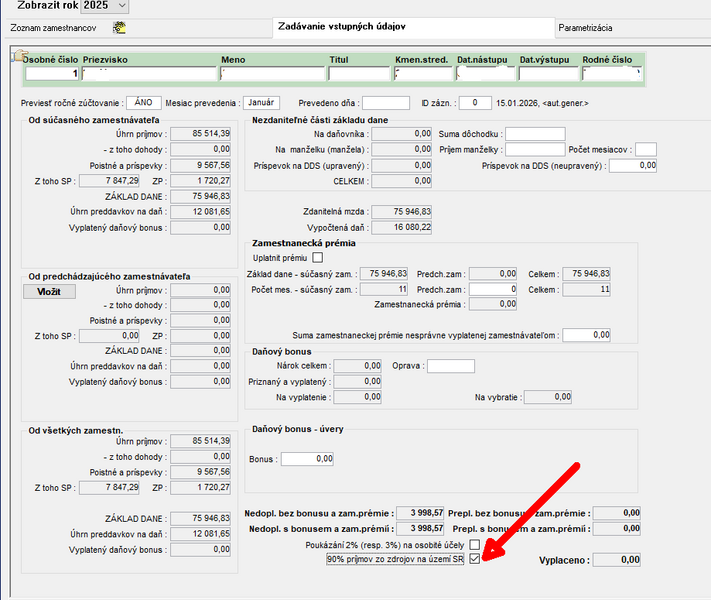Click the hand pointer record icon
This screenshot has width=711, height=600.
tap(19, 55)
